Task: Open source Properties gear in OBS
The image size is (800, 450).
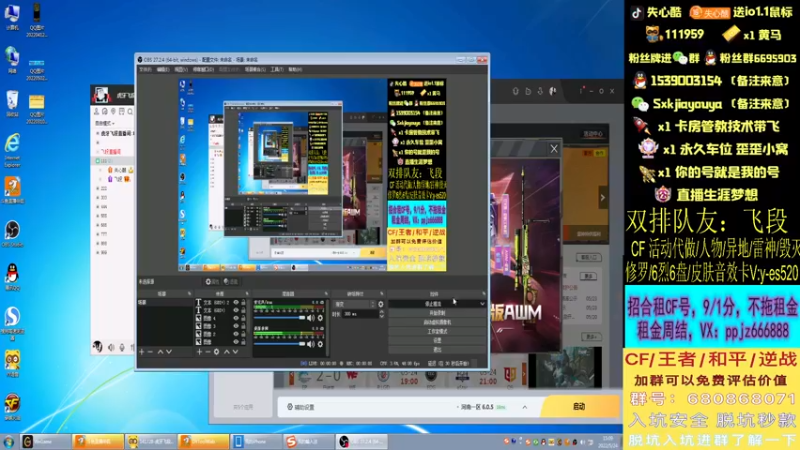Action: click(212, 282)
